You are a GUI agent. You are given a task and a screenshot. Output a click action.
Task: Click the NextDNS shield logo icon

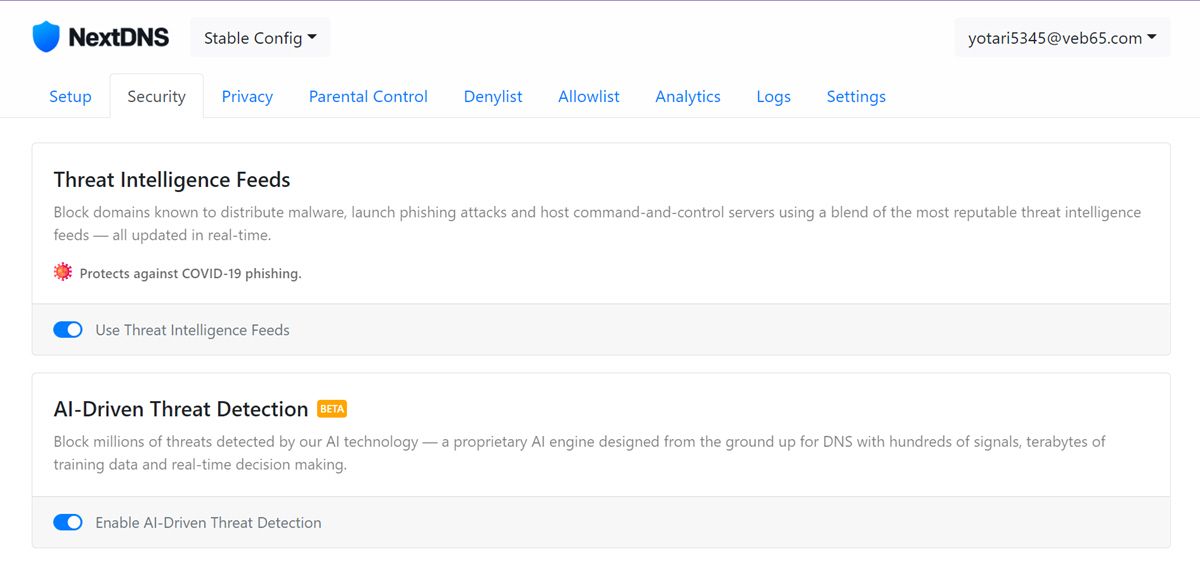click(46, 38)
